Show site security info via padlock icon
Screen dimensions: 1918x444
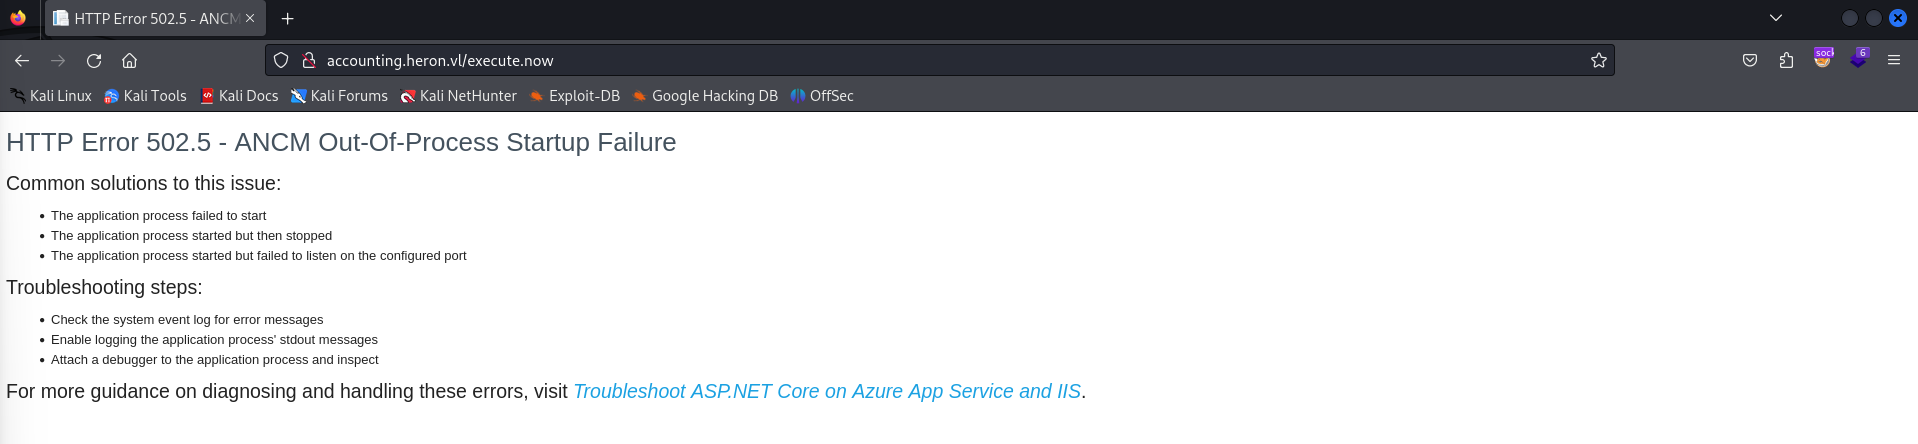(308, 60)
